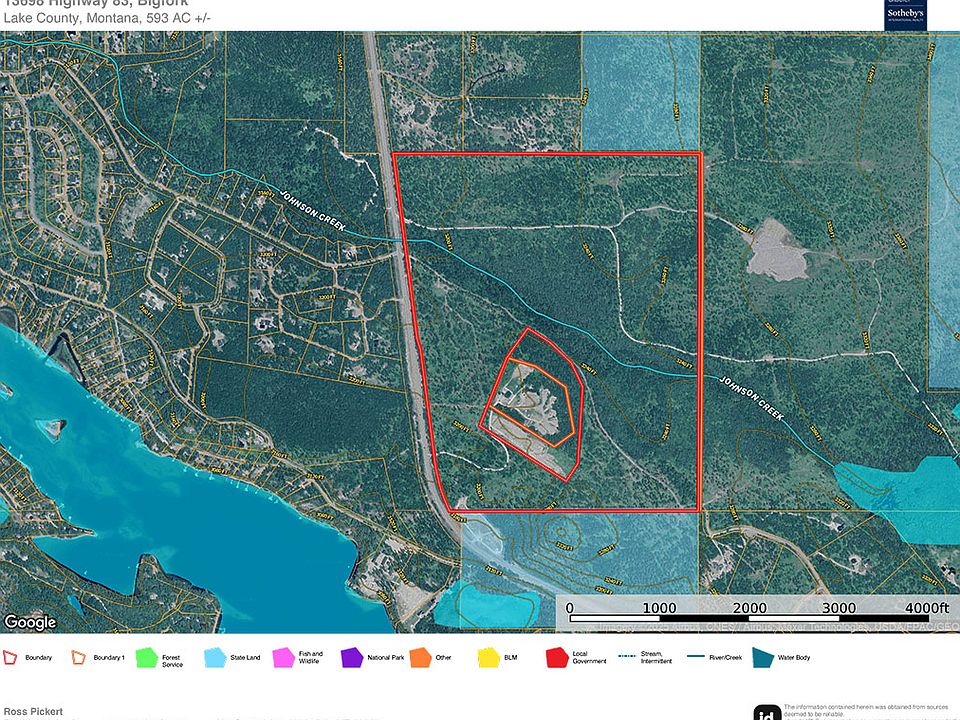Click the orange Other legend icon
Screen dimensions: 960x720
pyautogui.click(x=420, y=657)
